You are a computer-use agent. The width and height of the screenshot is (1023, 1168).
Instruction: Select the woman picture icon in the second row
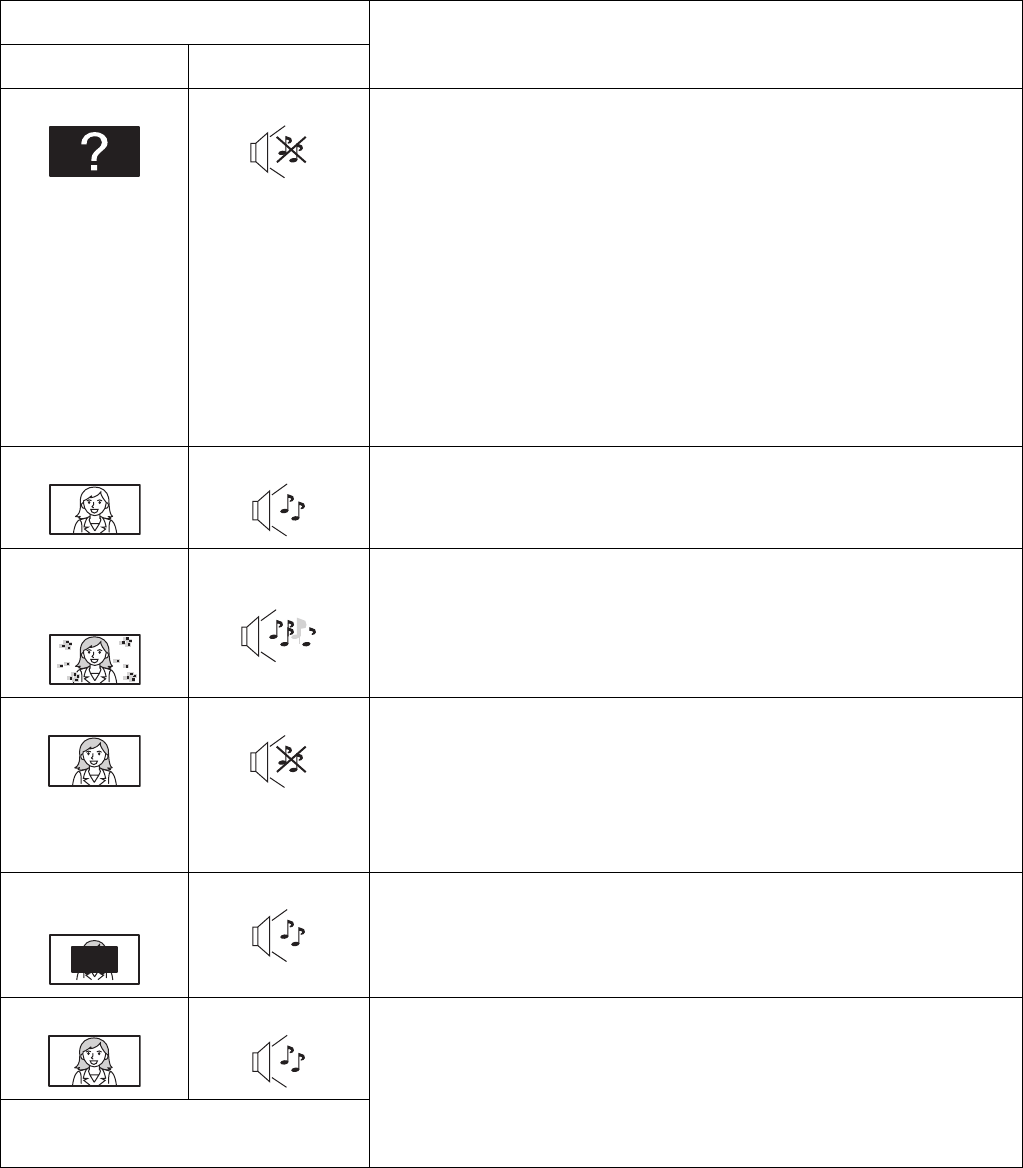click(x=94, y=509)
